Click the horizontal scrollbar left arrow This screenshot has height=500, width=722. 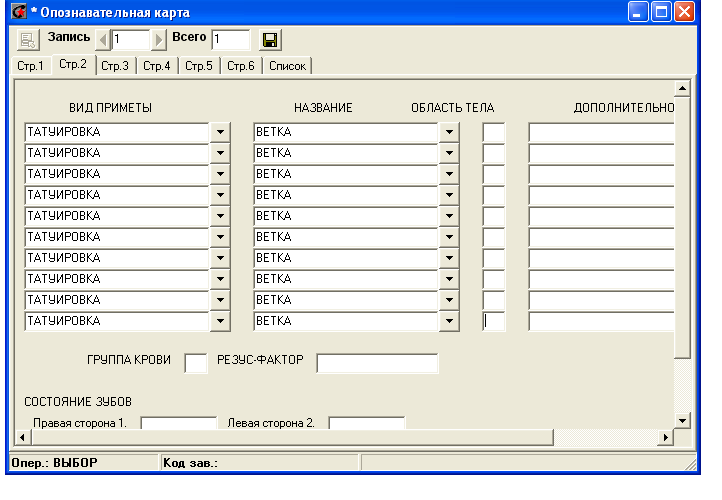[x=23, y=437]
